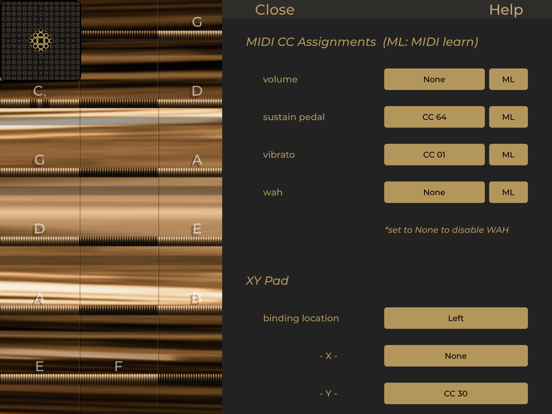Play the A pad left of B
The image size is (552, 414).
tap(39, 298)
